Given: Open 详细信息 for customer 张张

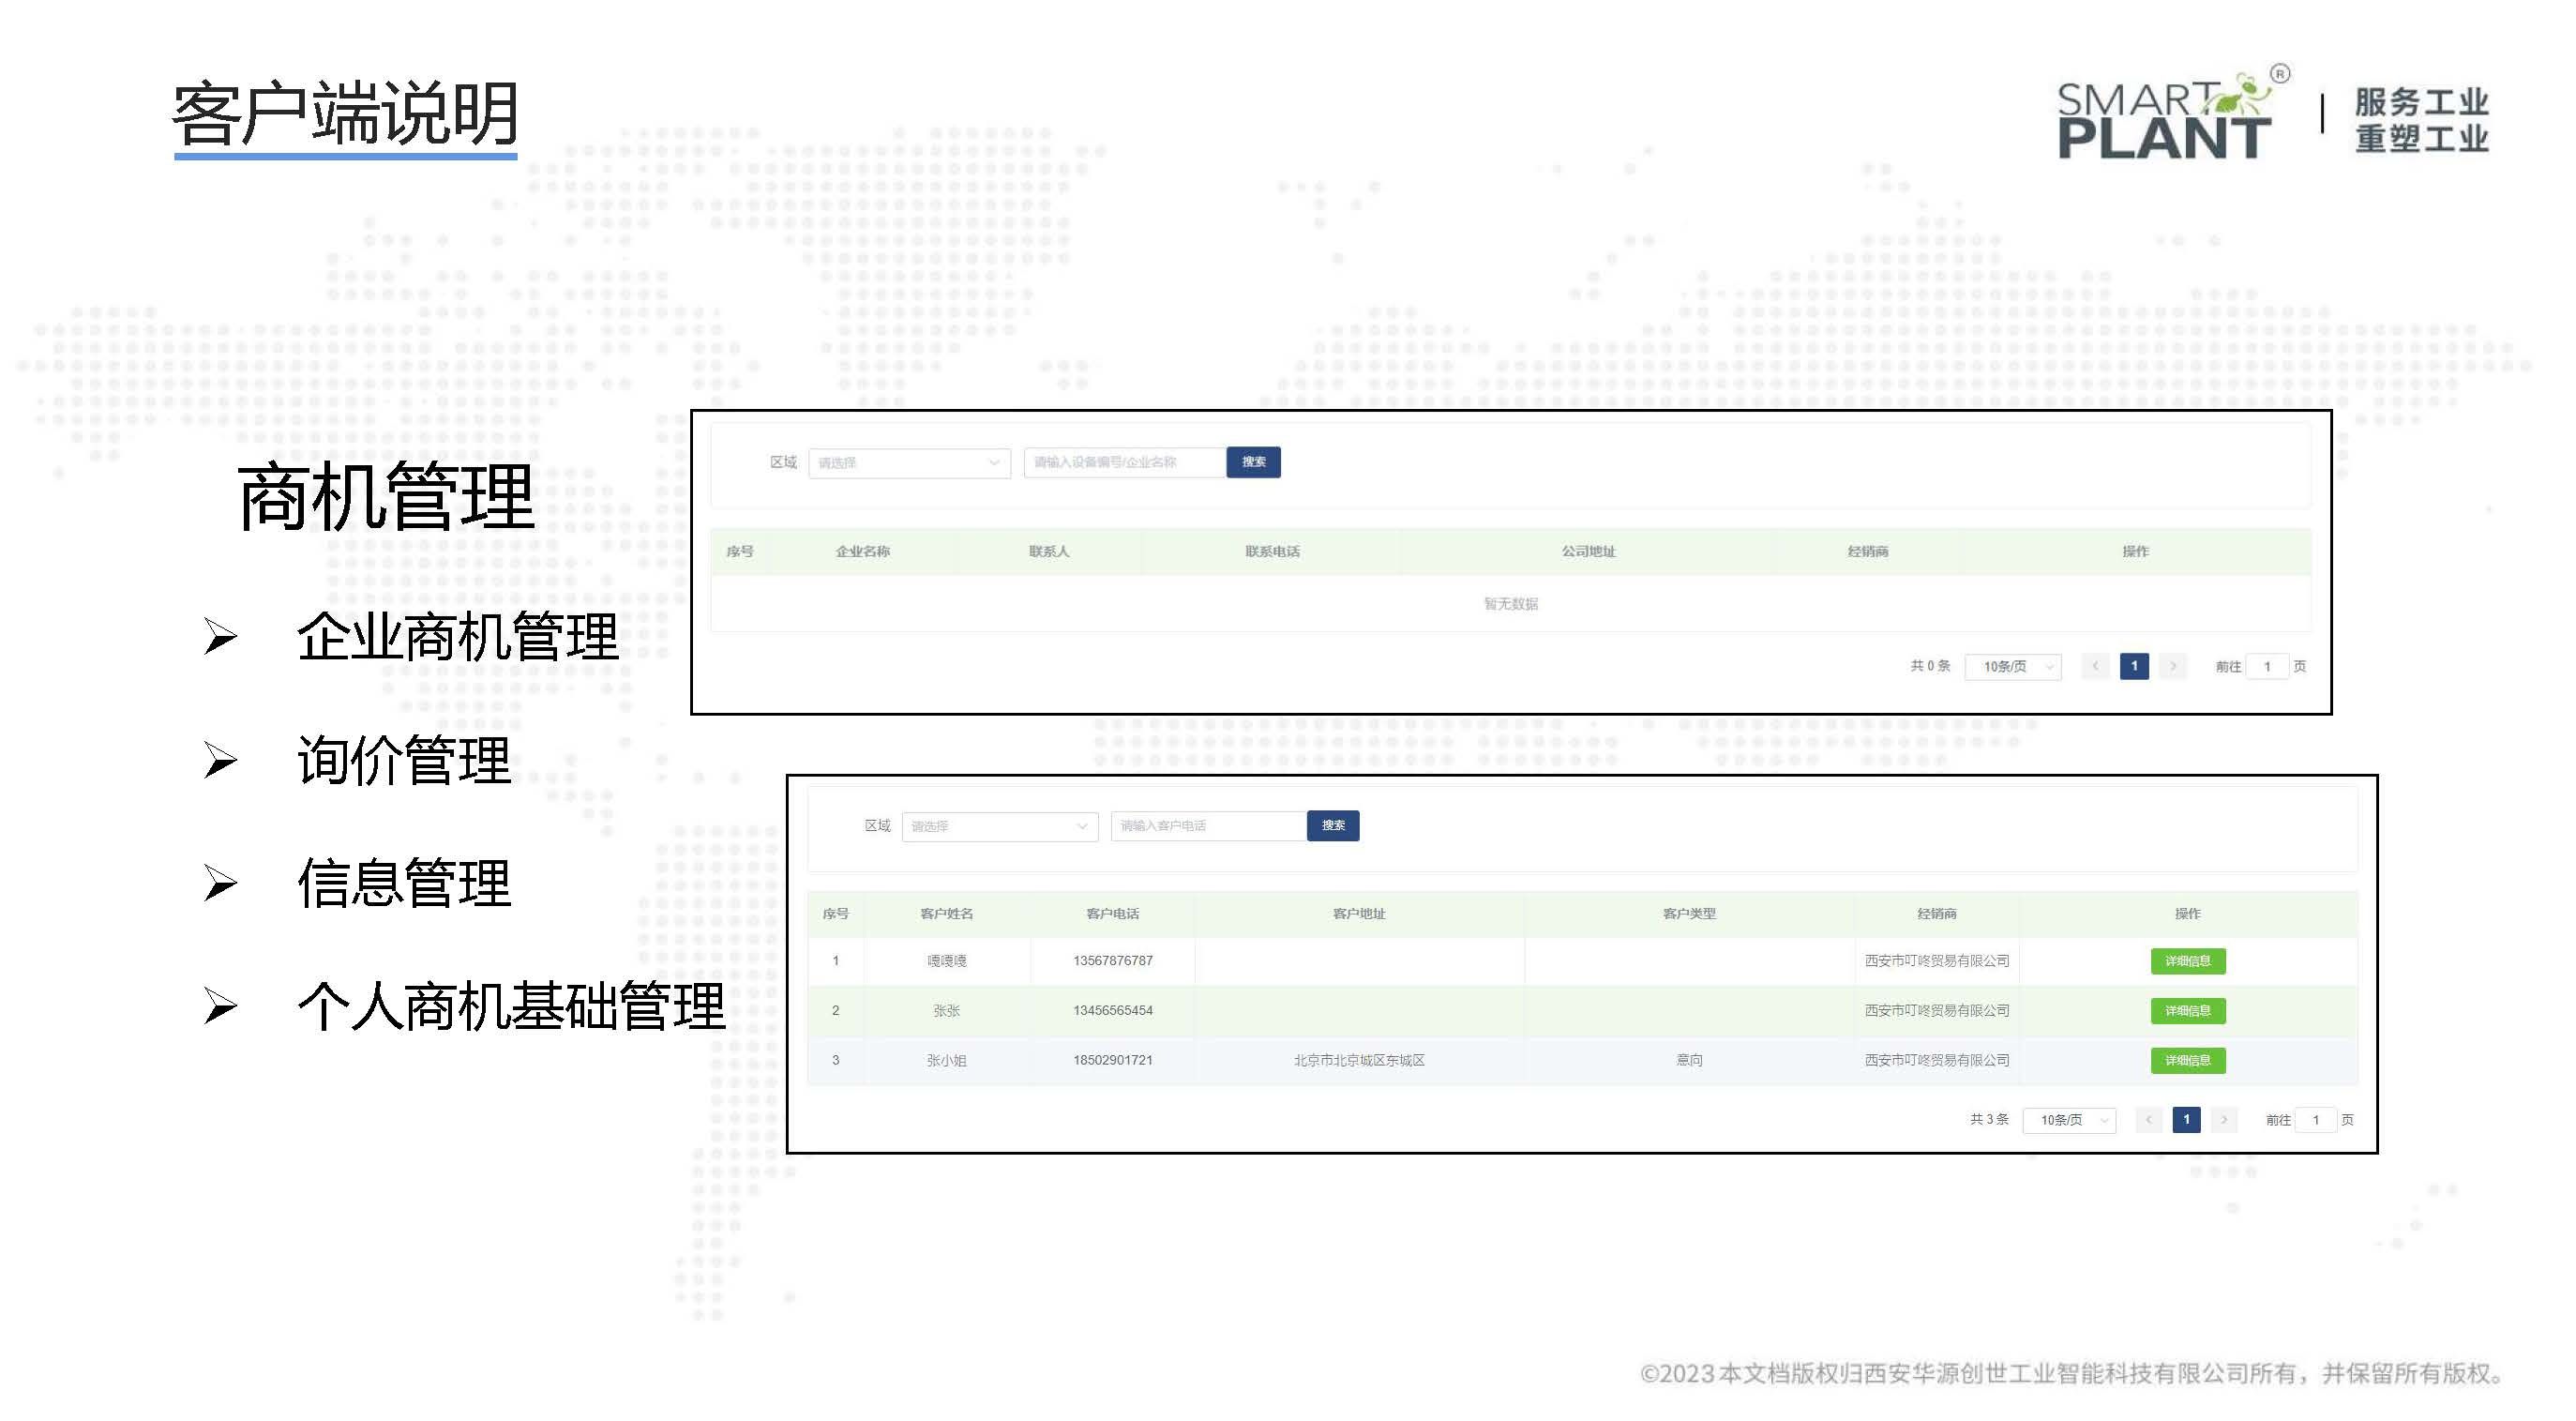Looking at the screenshot, I should (x=2187, y=1012).
